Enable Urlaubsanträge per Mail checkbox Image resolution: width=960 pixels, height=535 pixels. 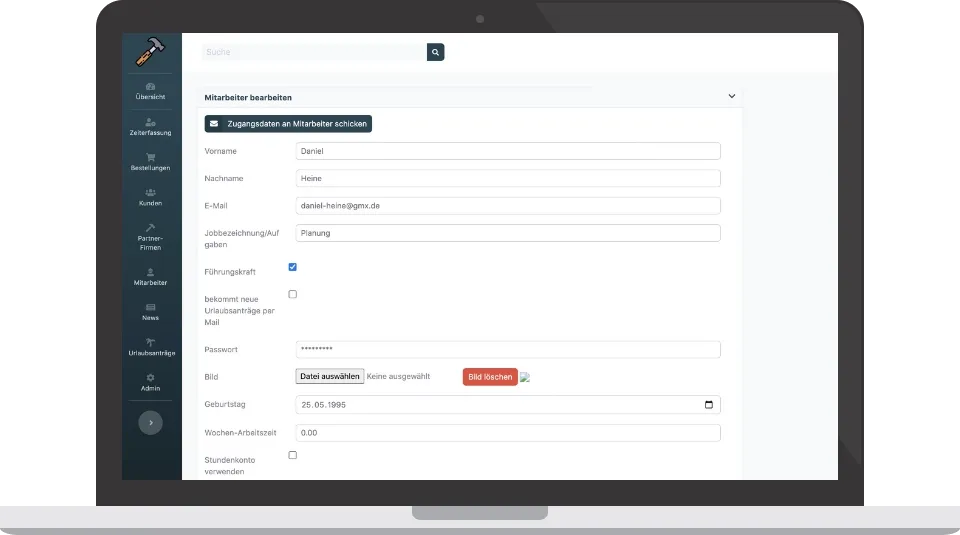coord(293,294)
